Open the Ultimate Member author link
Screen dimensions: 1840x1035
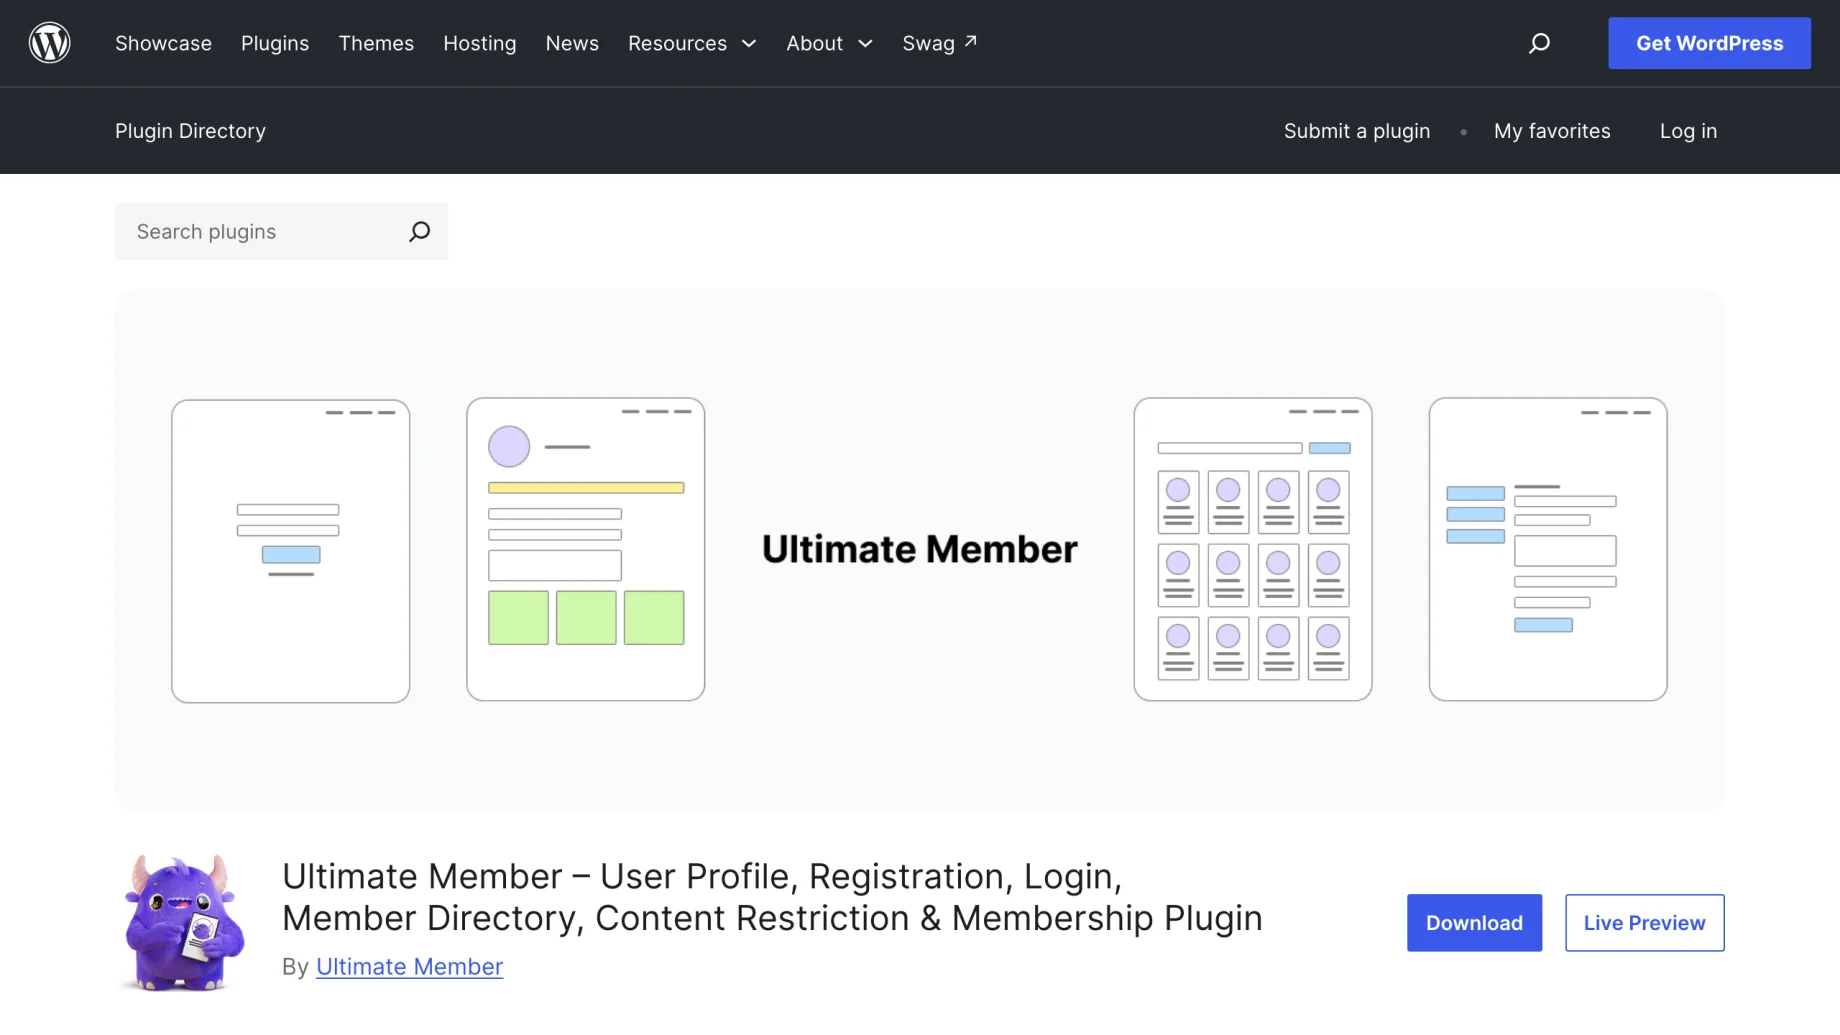(x=409, y=967)
